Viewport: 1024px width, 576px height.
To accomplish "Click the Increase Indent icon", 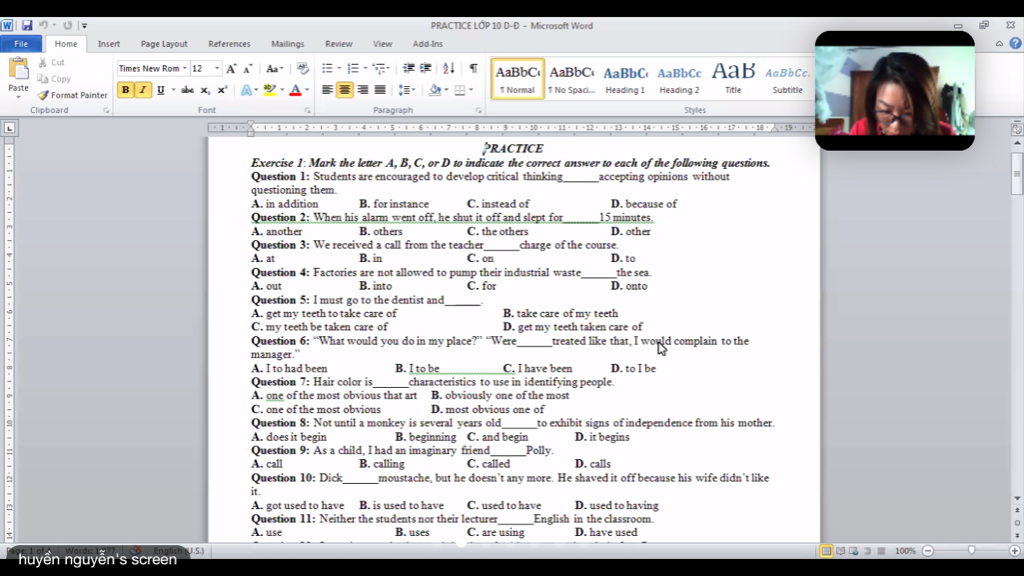I will 425,69.
